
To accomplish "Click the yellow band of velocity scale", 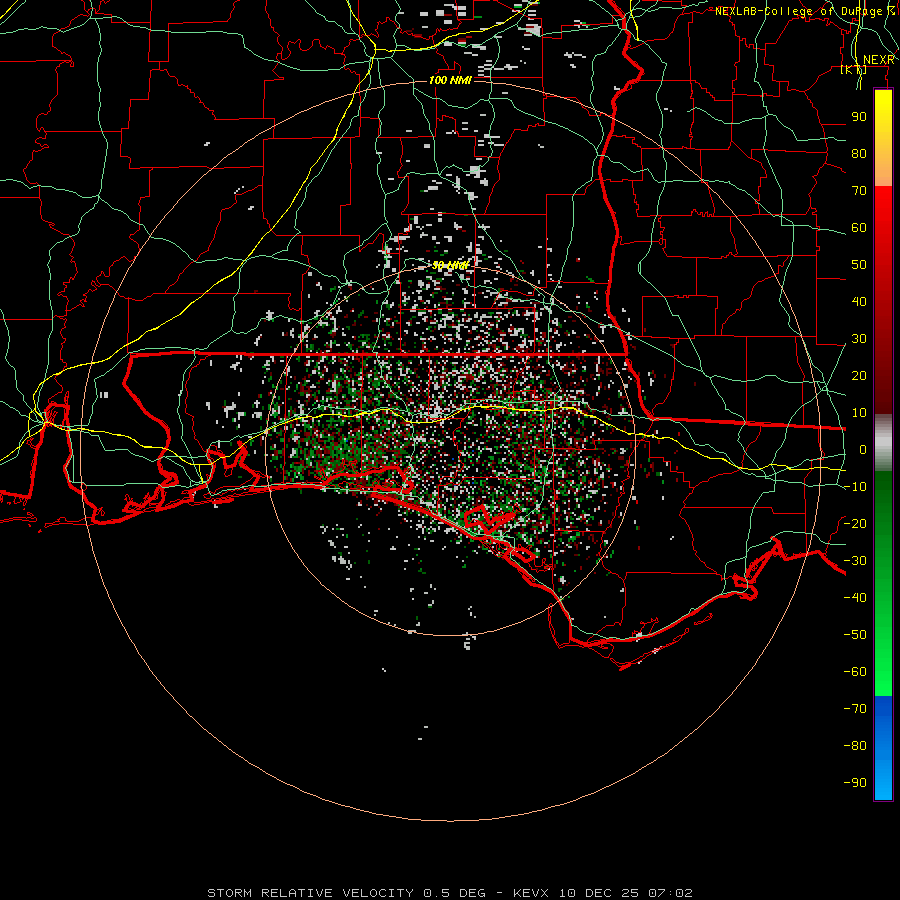I will pos(883,138).
